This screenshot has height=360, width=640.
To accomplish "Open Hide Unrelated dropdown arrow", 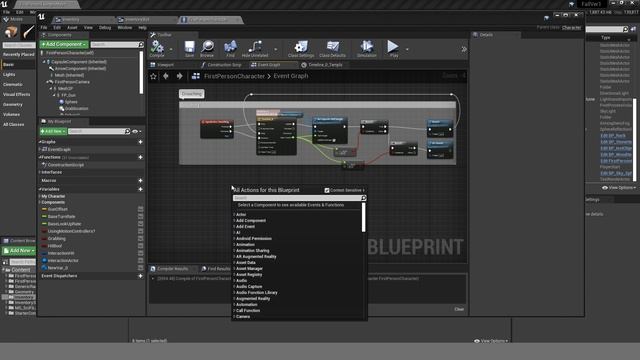I will coord(276,49).
